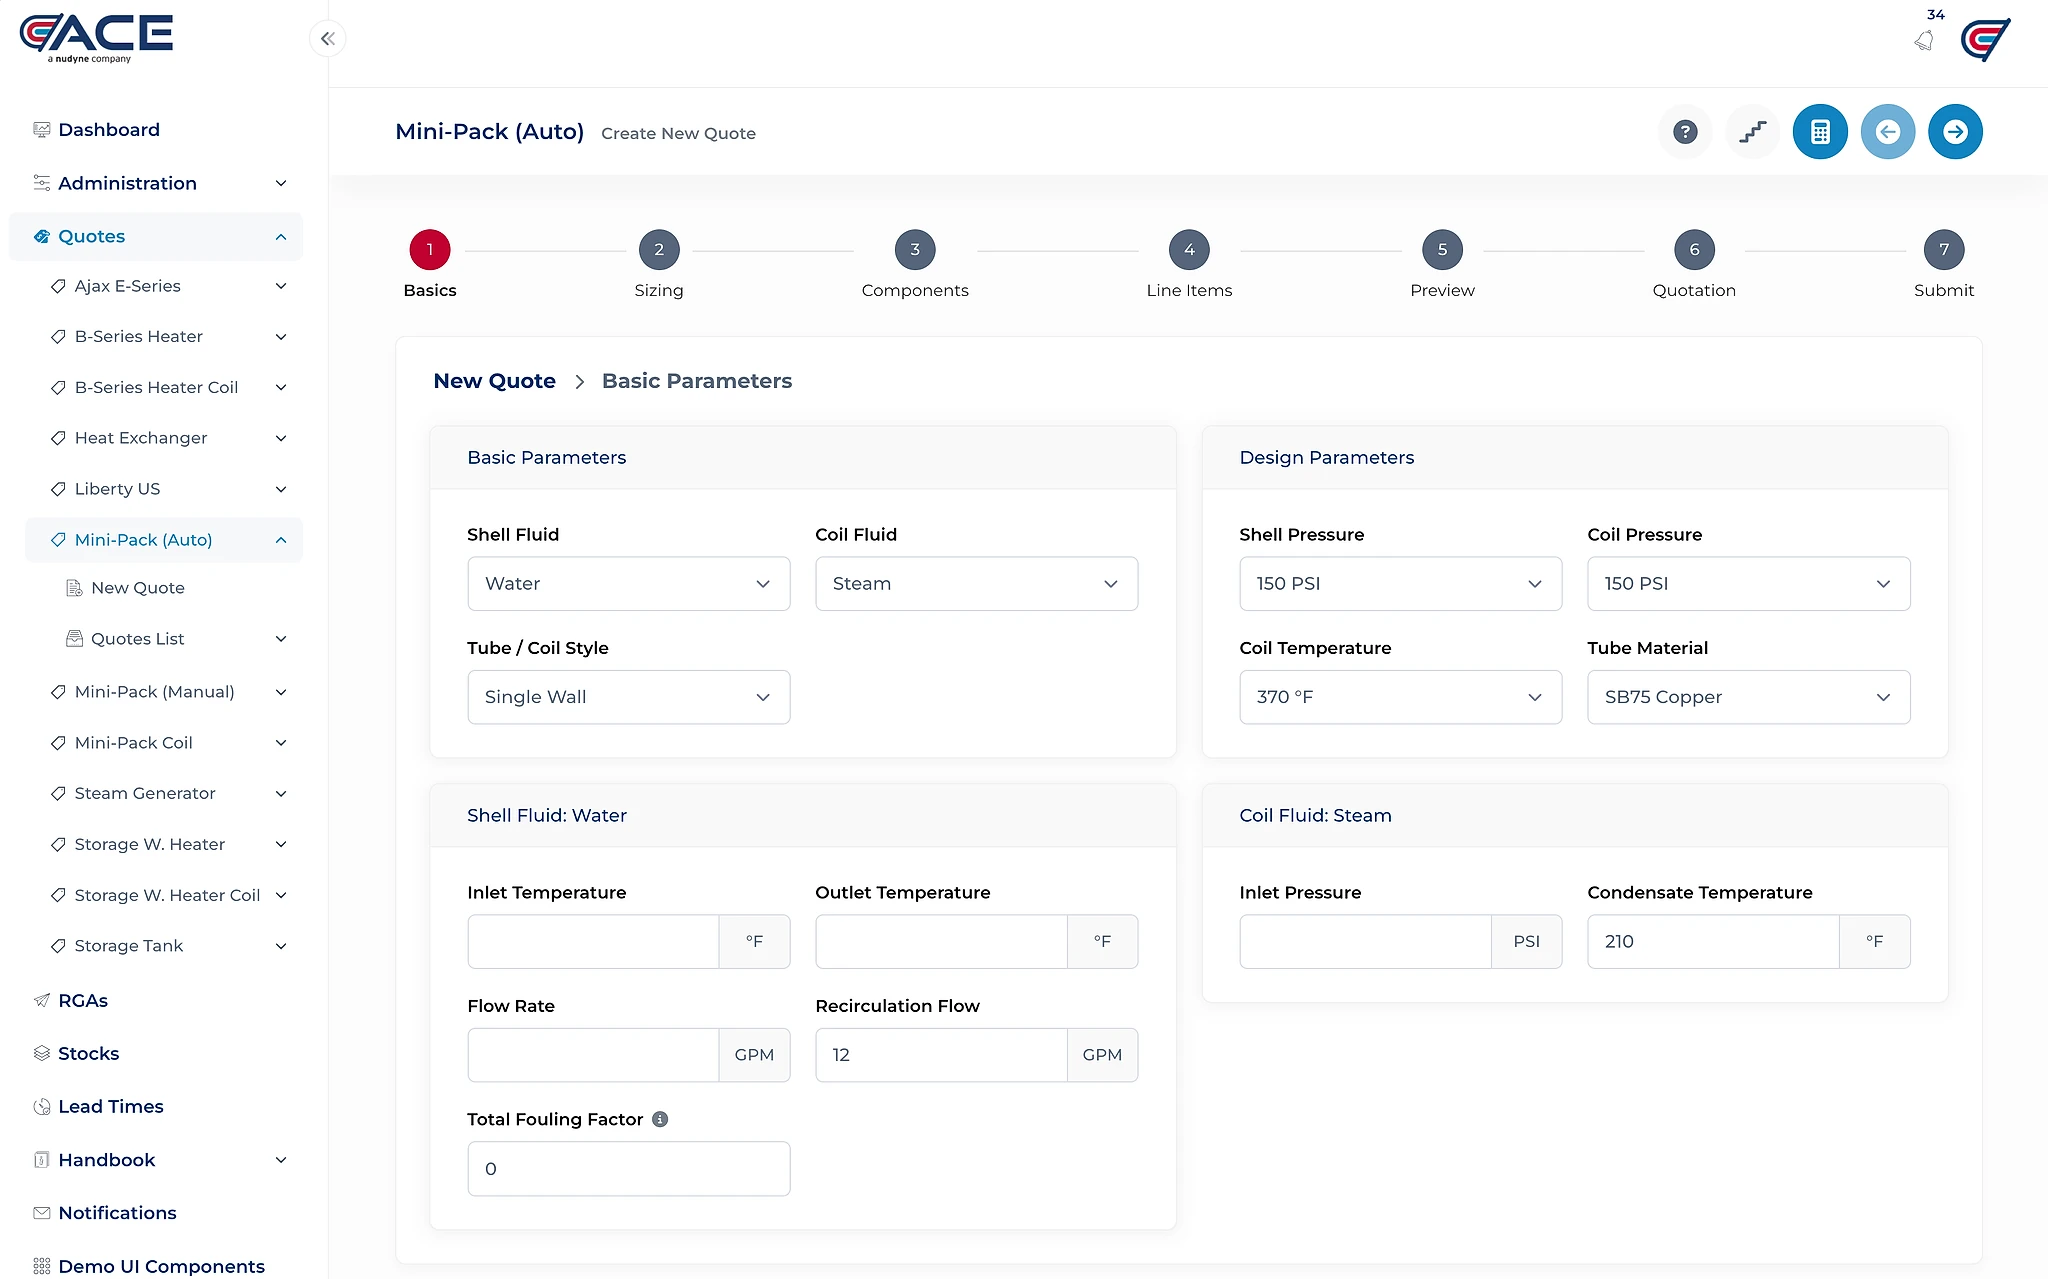Screen dimensions: 2048x1279
Task: Open the steps stairs icon button
Action: click(x=1752, y=132)
